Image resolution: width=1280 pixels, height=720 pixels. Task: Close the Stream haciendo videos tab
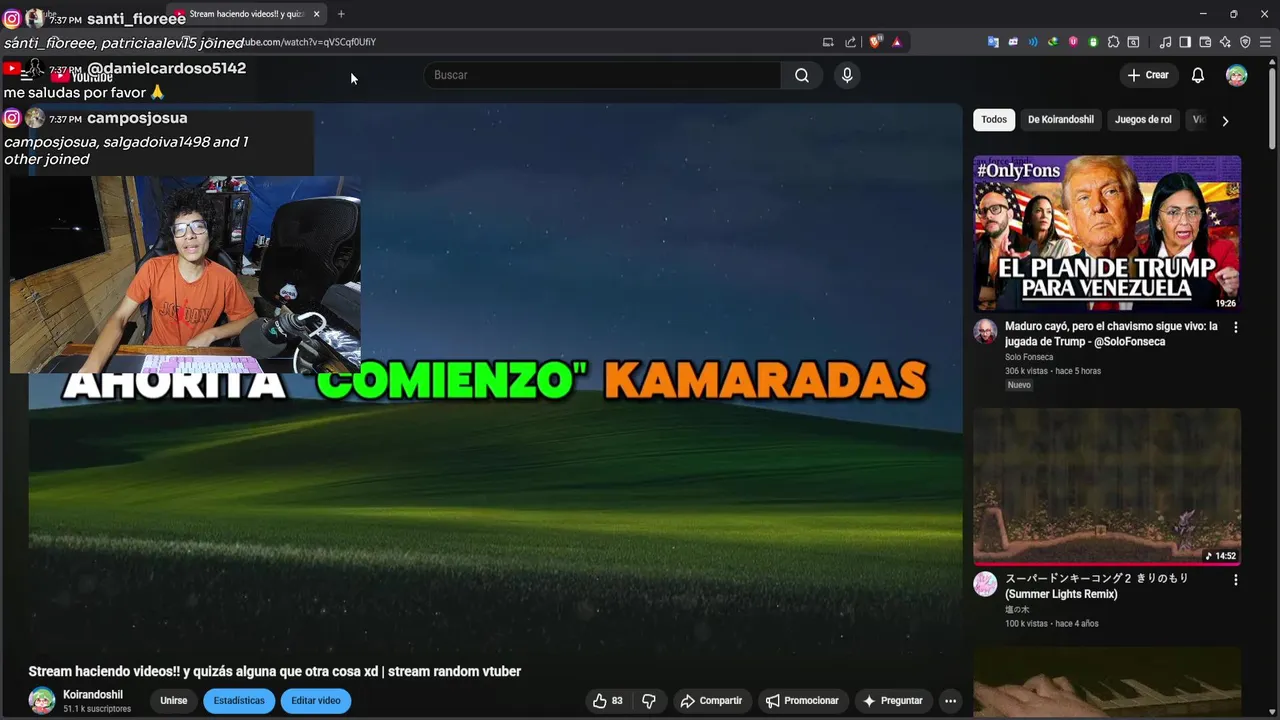coord(316,14)
